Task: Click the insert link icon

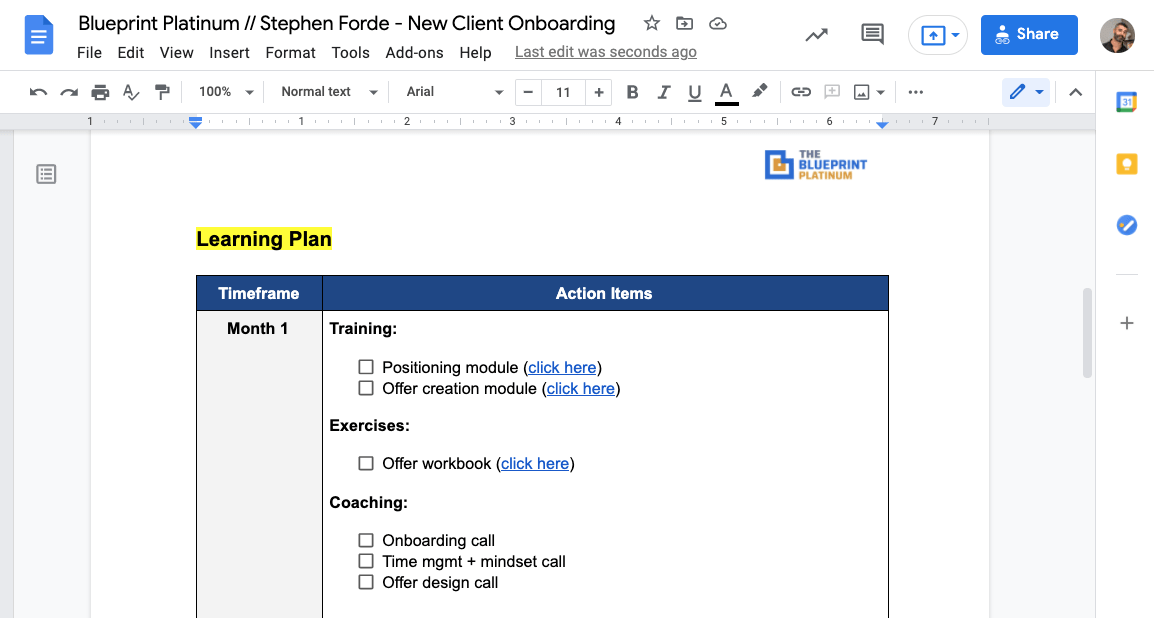Action: (x=800, y=92)
